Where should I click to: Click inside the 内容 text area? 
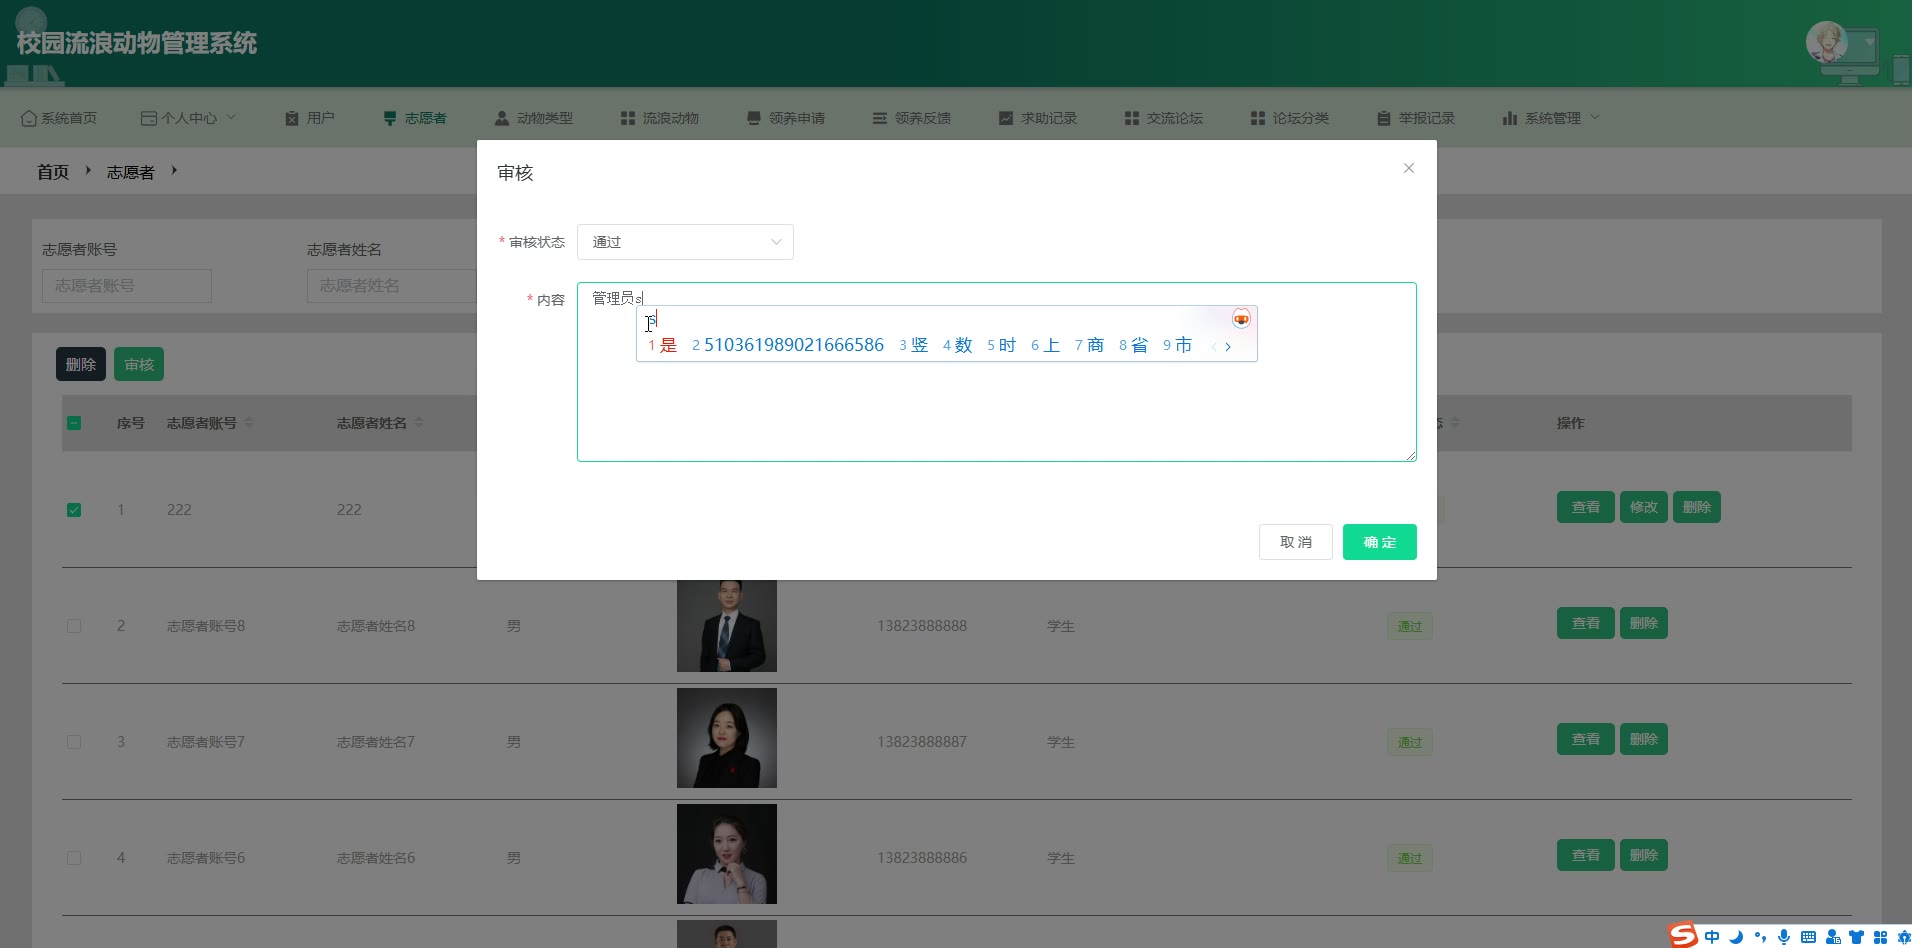click(x=997, y=372)
